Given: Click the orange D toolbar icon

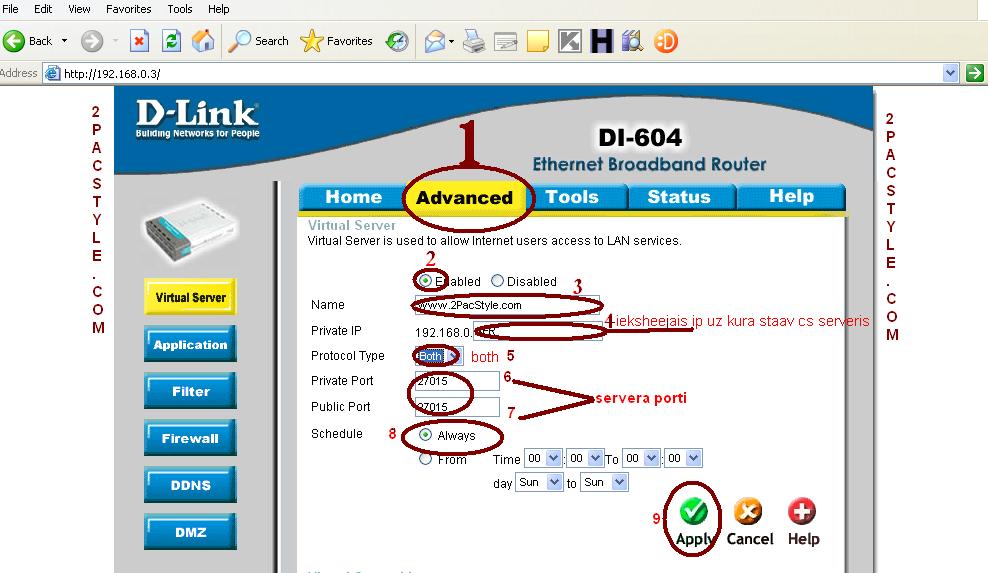Looking at the screenshot, I should click(x=665, y=41).
